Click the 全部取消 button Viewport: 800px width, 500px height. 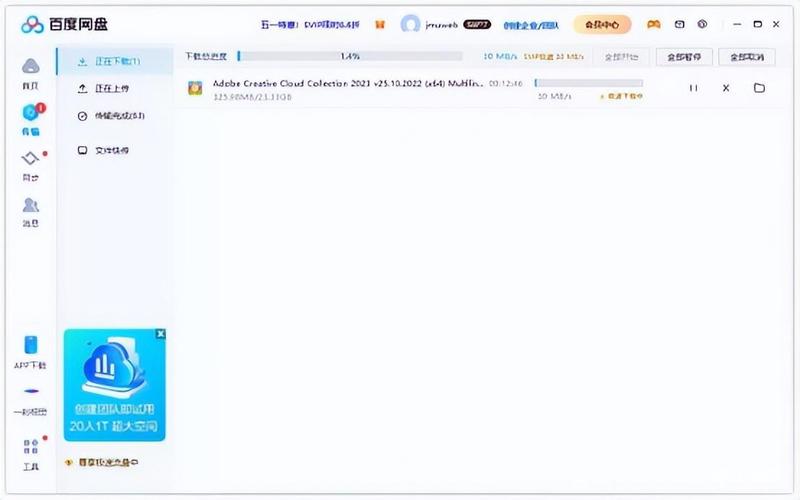(747, 57)
